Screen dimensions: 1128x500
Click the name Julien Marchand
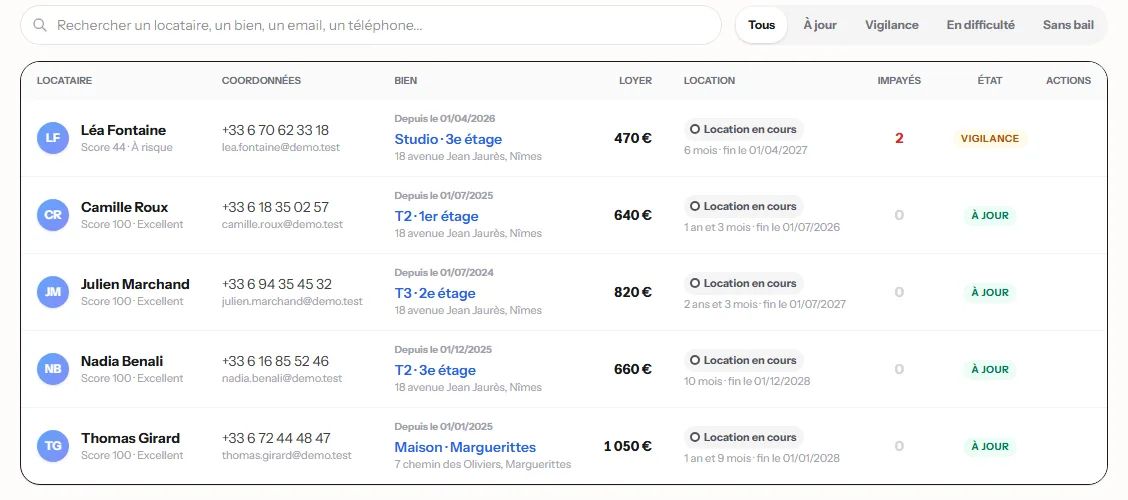point(135,284)
